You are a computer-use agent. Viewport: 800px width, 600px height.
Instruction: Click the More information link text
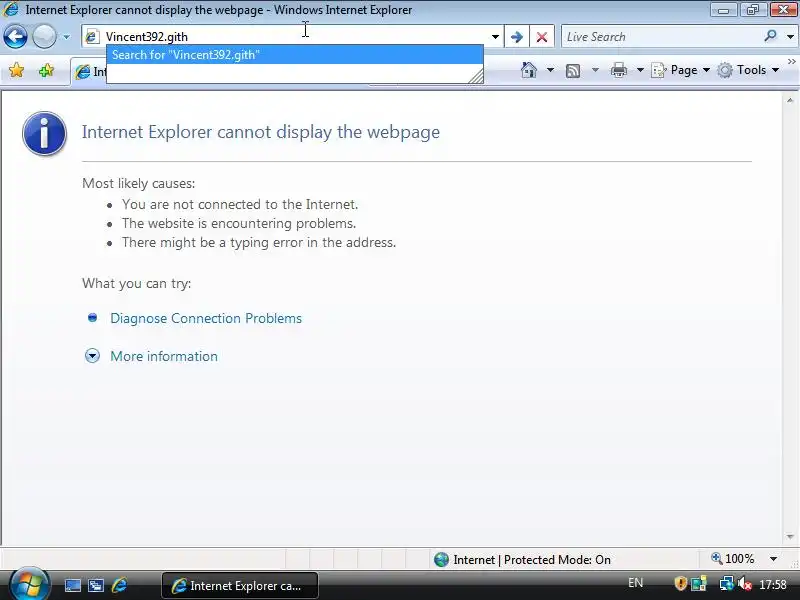click(164, 356)
